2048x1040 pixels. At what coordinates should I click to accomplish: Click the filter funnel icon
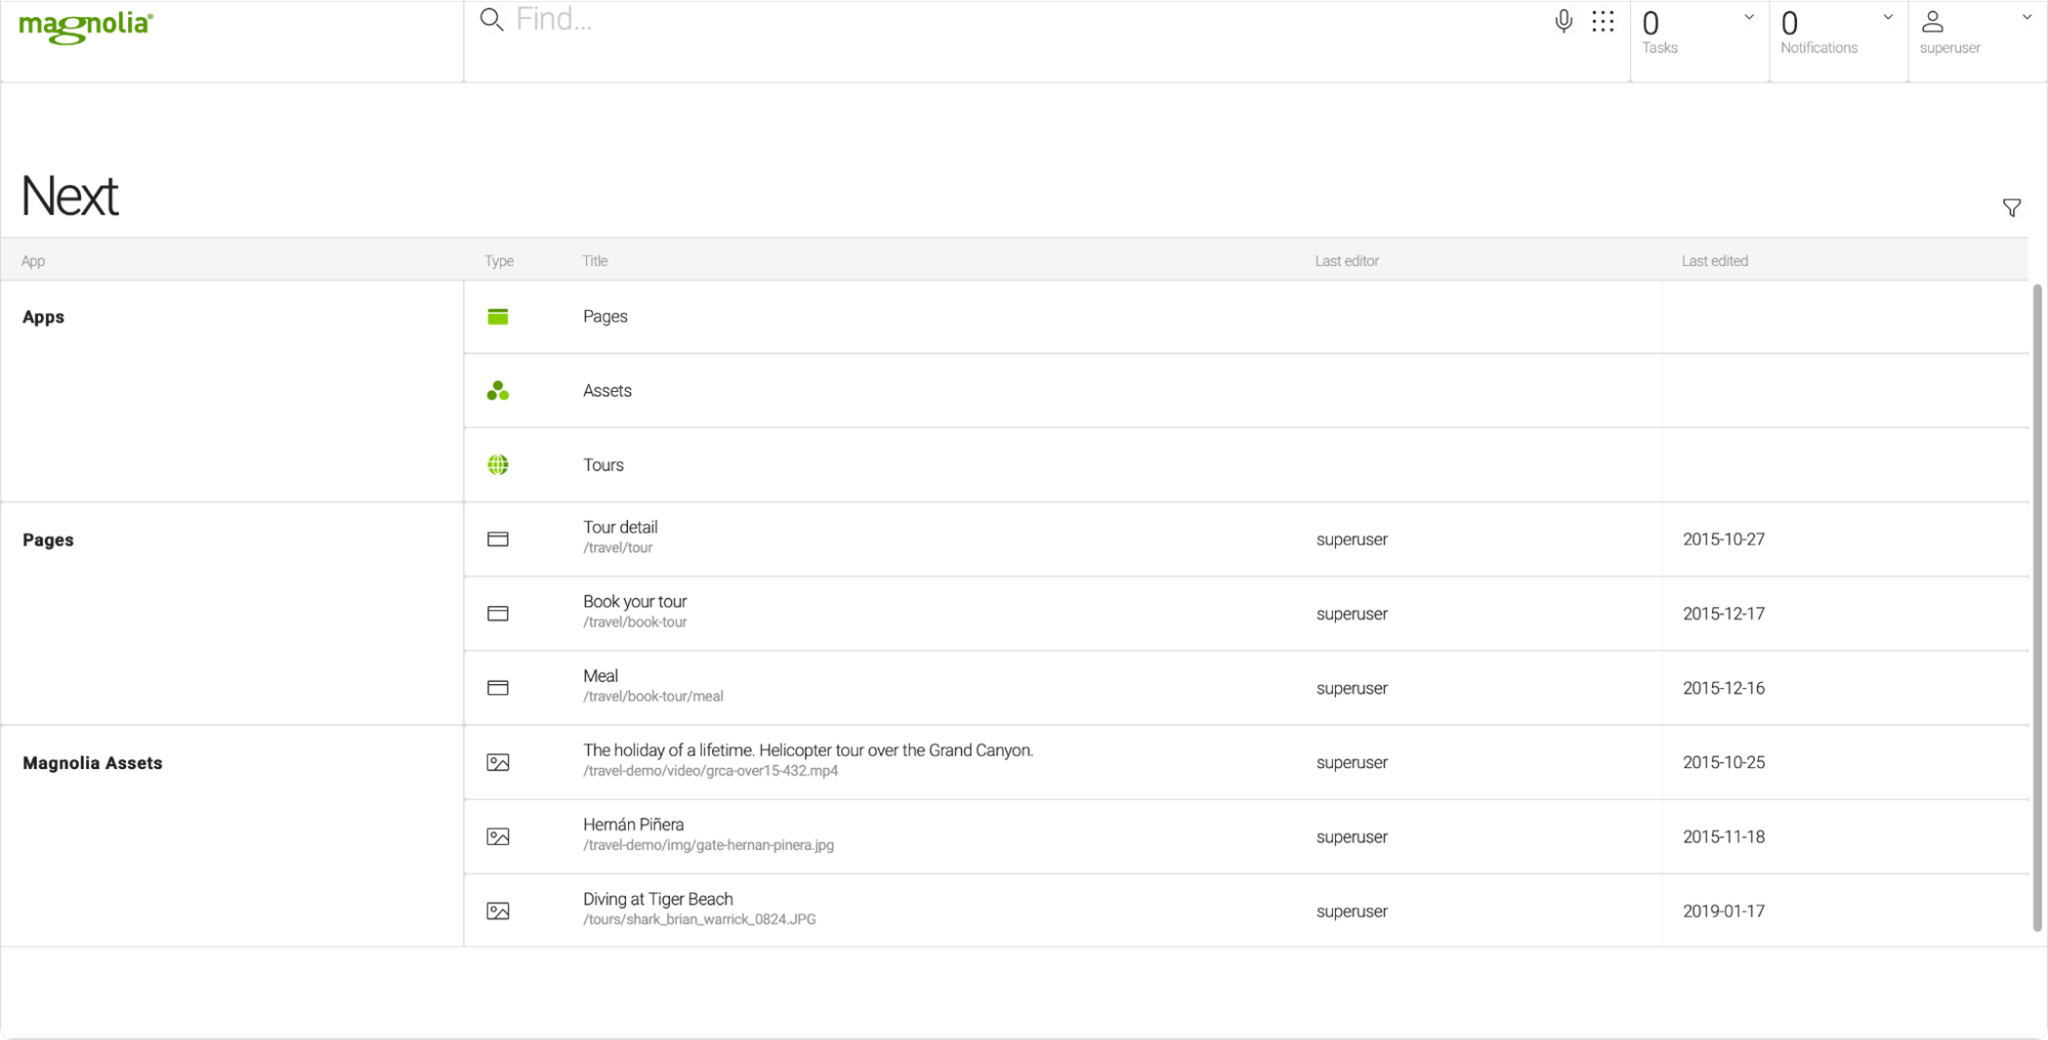[x=2011, y=208]
